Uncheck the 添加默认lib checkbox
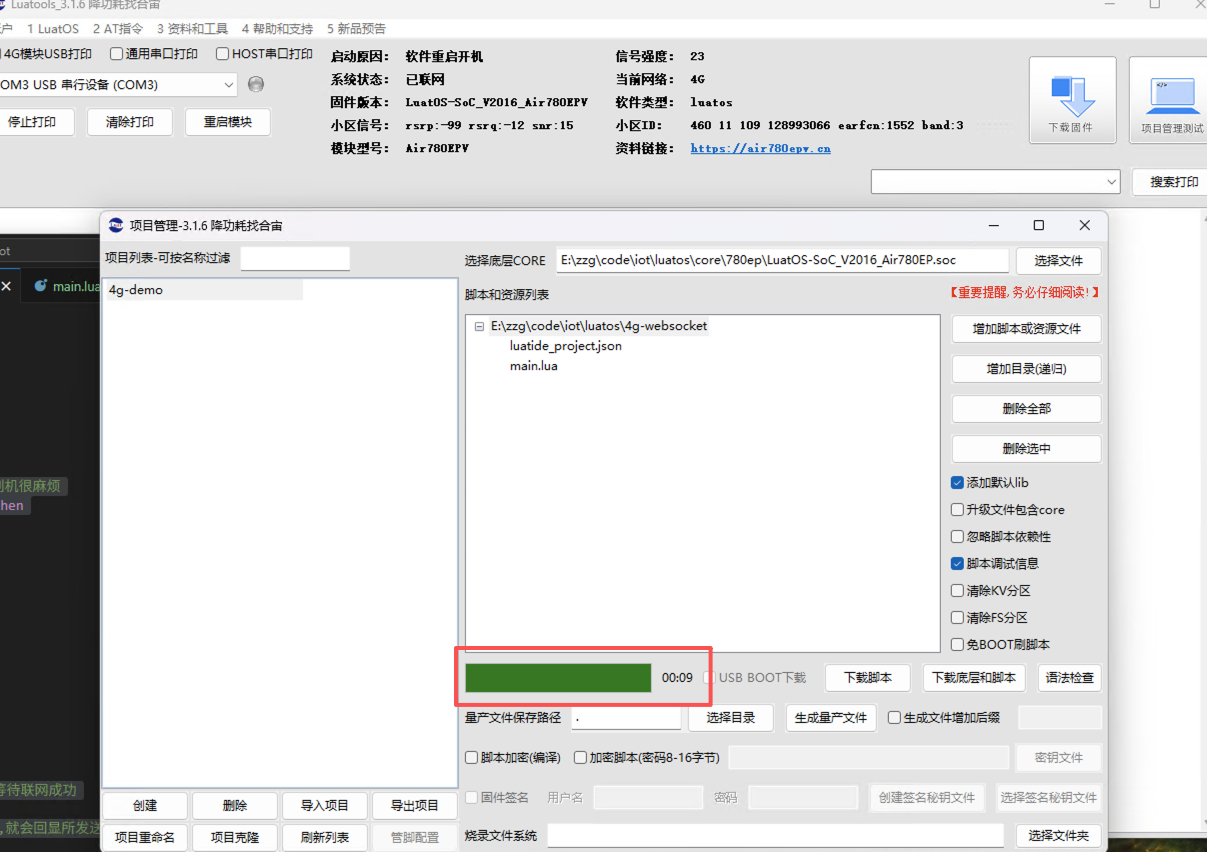The width and height of the screenshot is (1207, 852). (957, 483)
